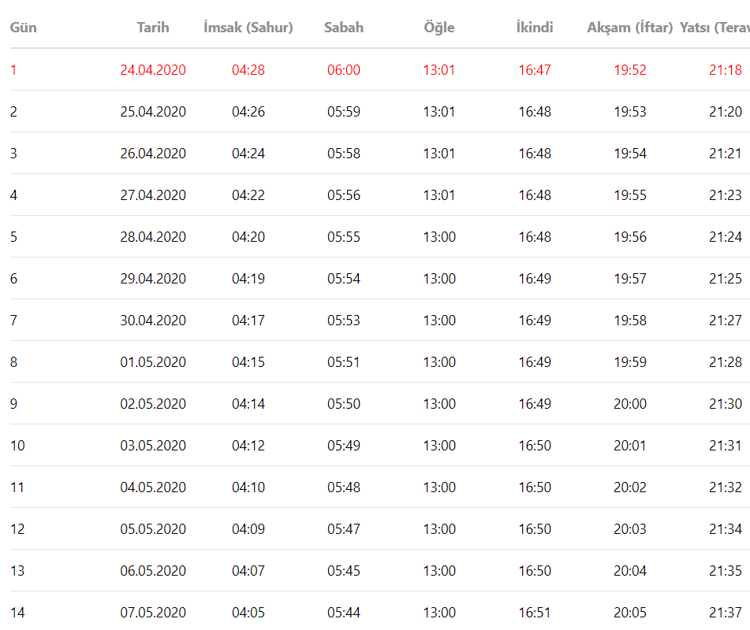Click the highlighted date 24.04.2020
Screen dimensions: 750x630
pyautogui.click(x=153, y=70)
